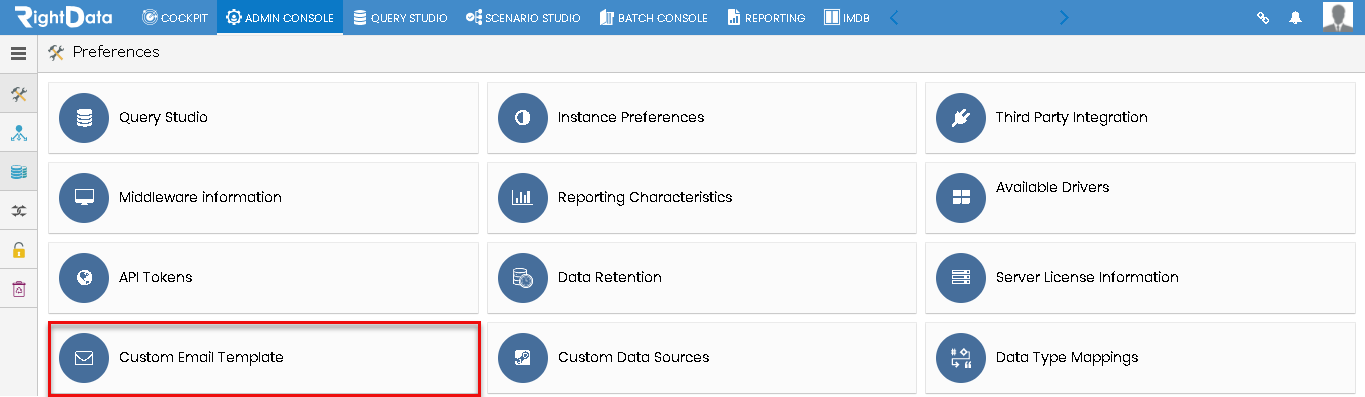The image size is (1365, 397).
Task: Click the shuffle arrows sidebar icon
Action: (x=18, y=211)
